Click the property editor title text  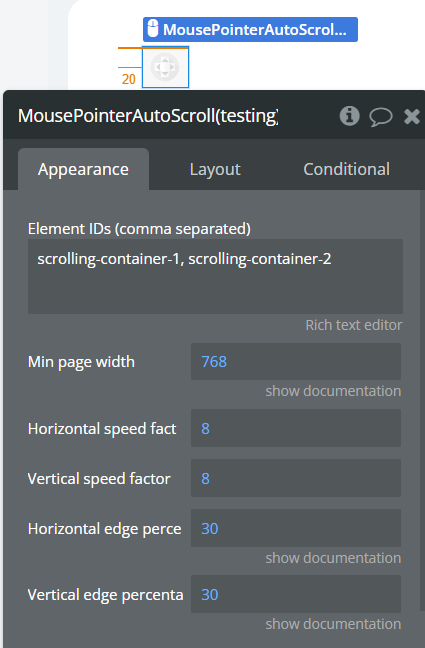pos(148,116)
